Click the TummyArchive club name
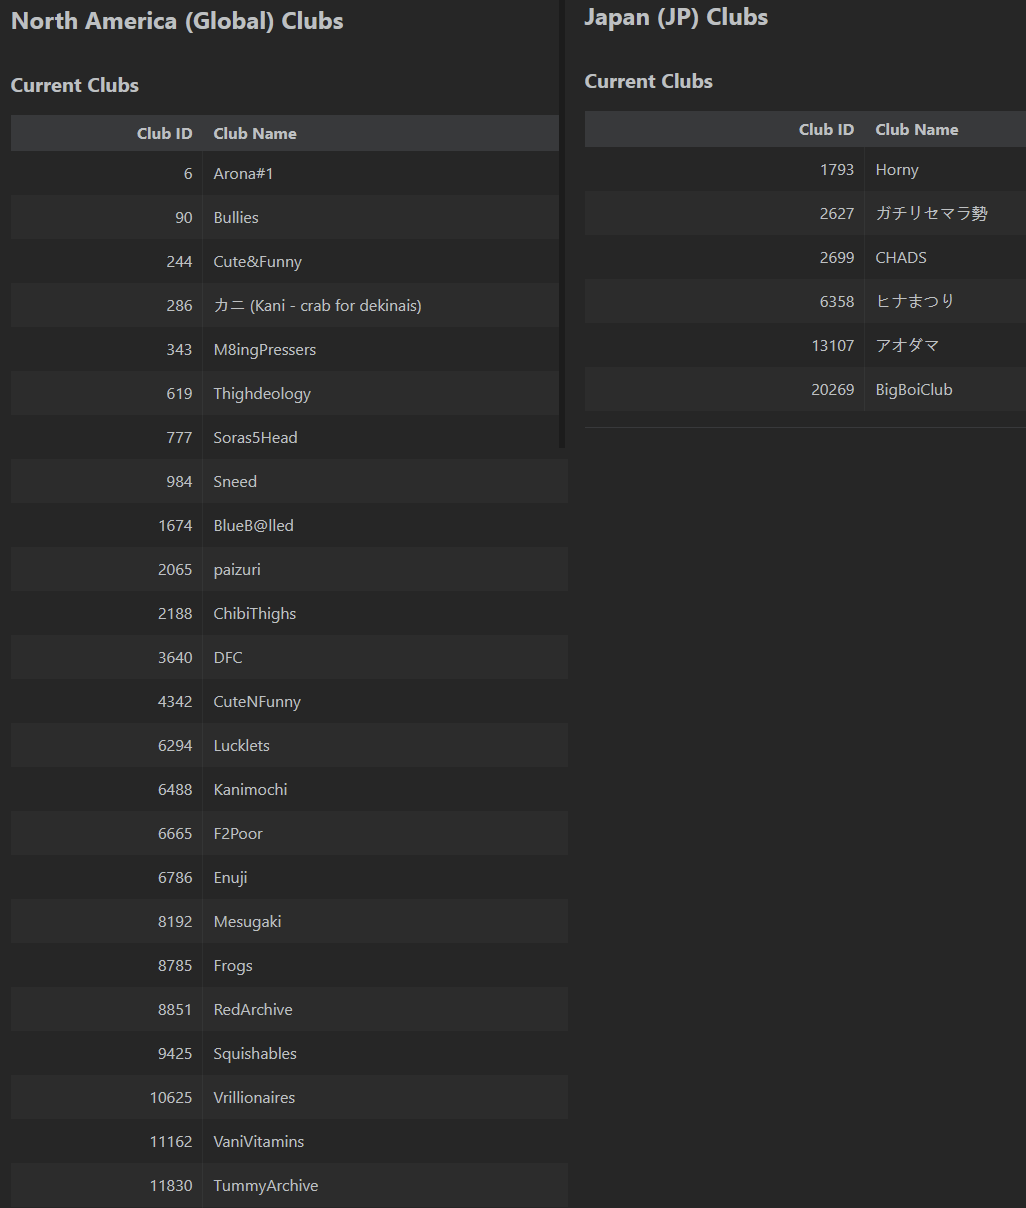The width and height of the screenshot is (1026, 1208). [x=266, y=1185]
